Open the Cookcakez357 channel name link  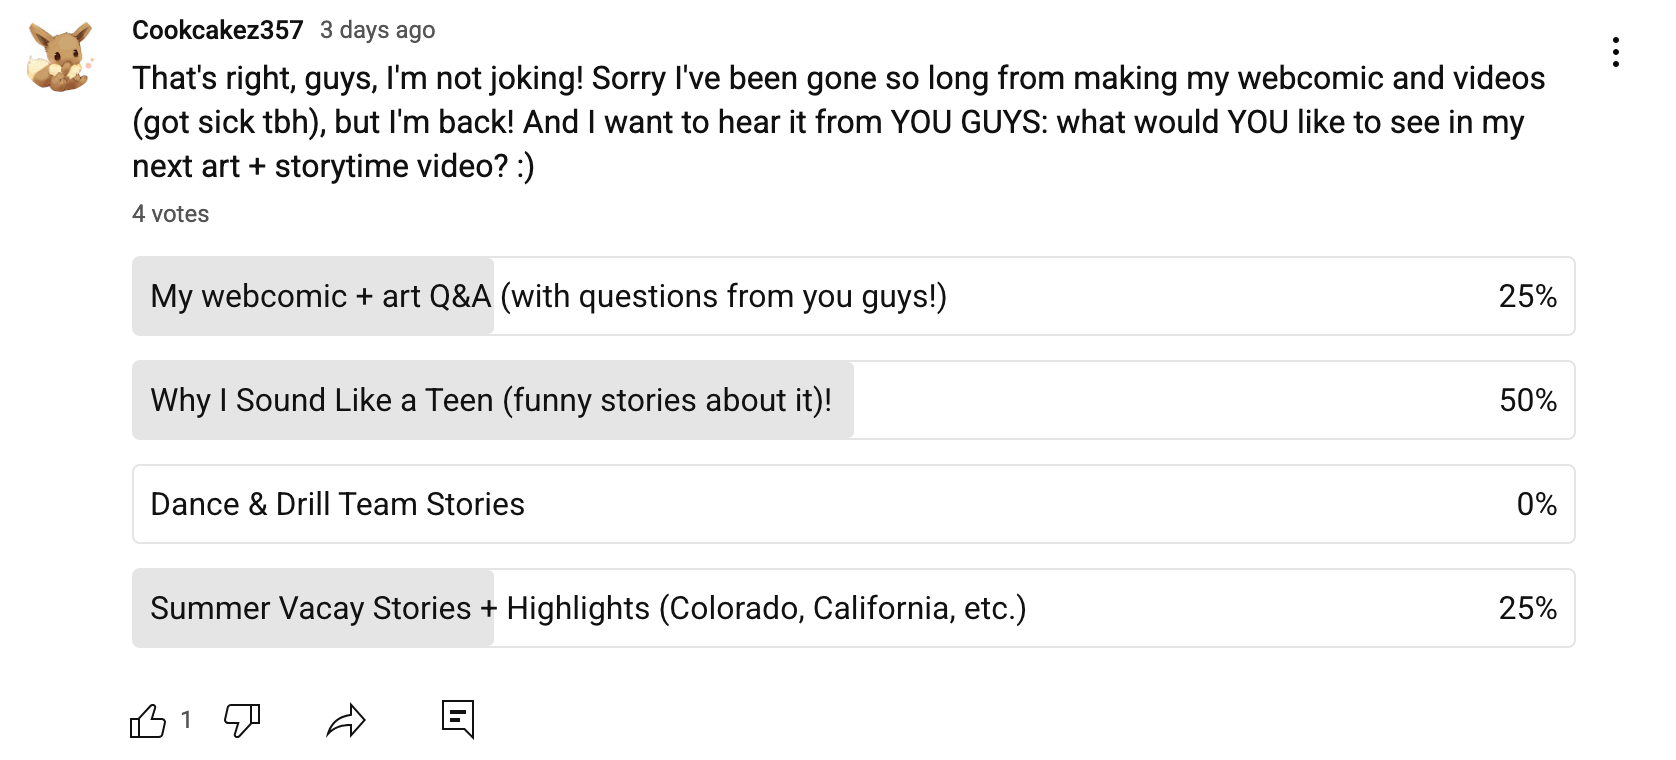[217, 30]
